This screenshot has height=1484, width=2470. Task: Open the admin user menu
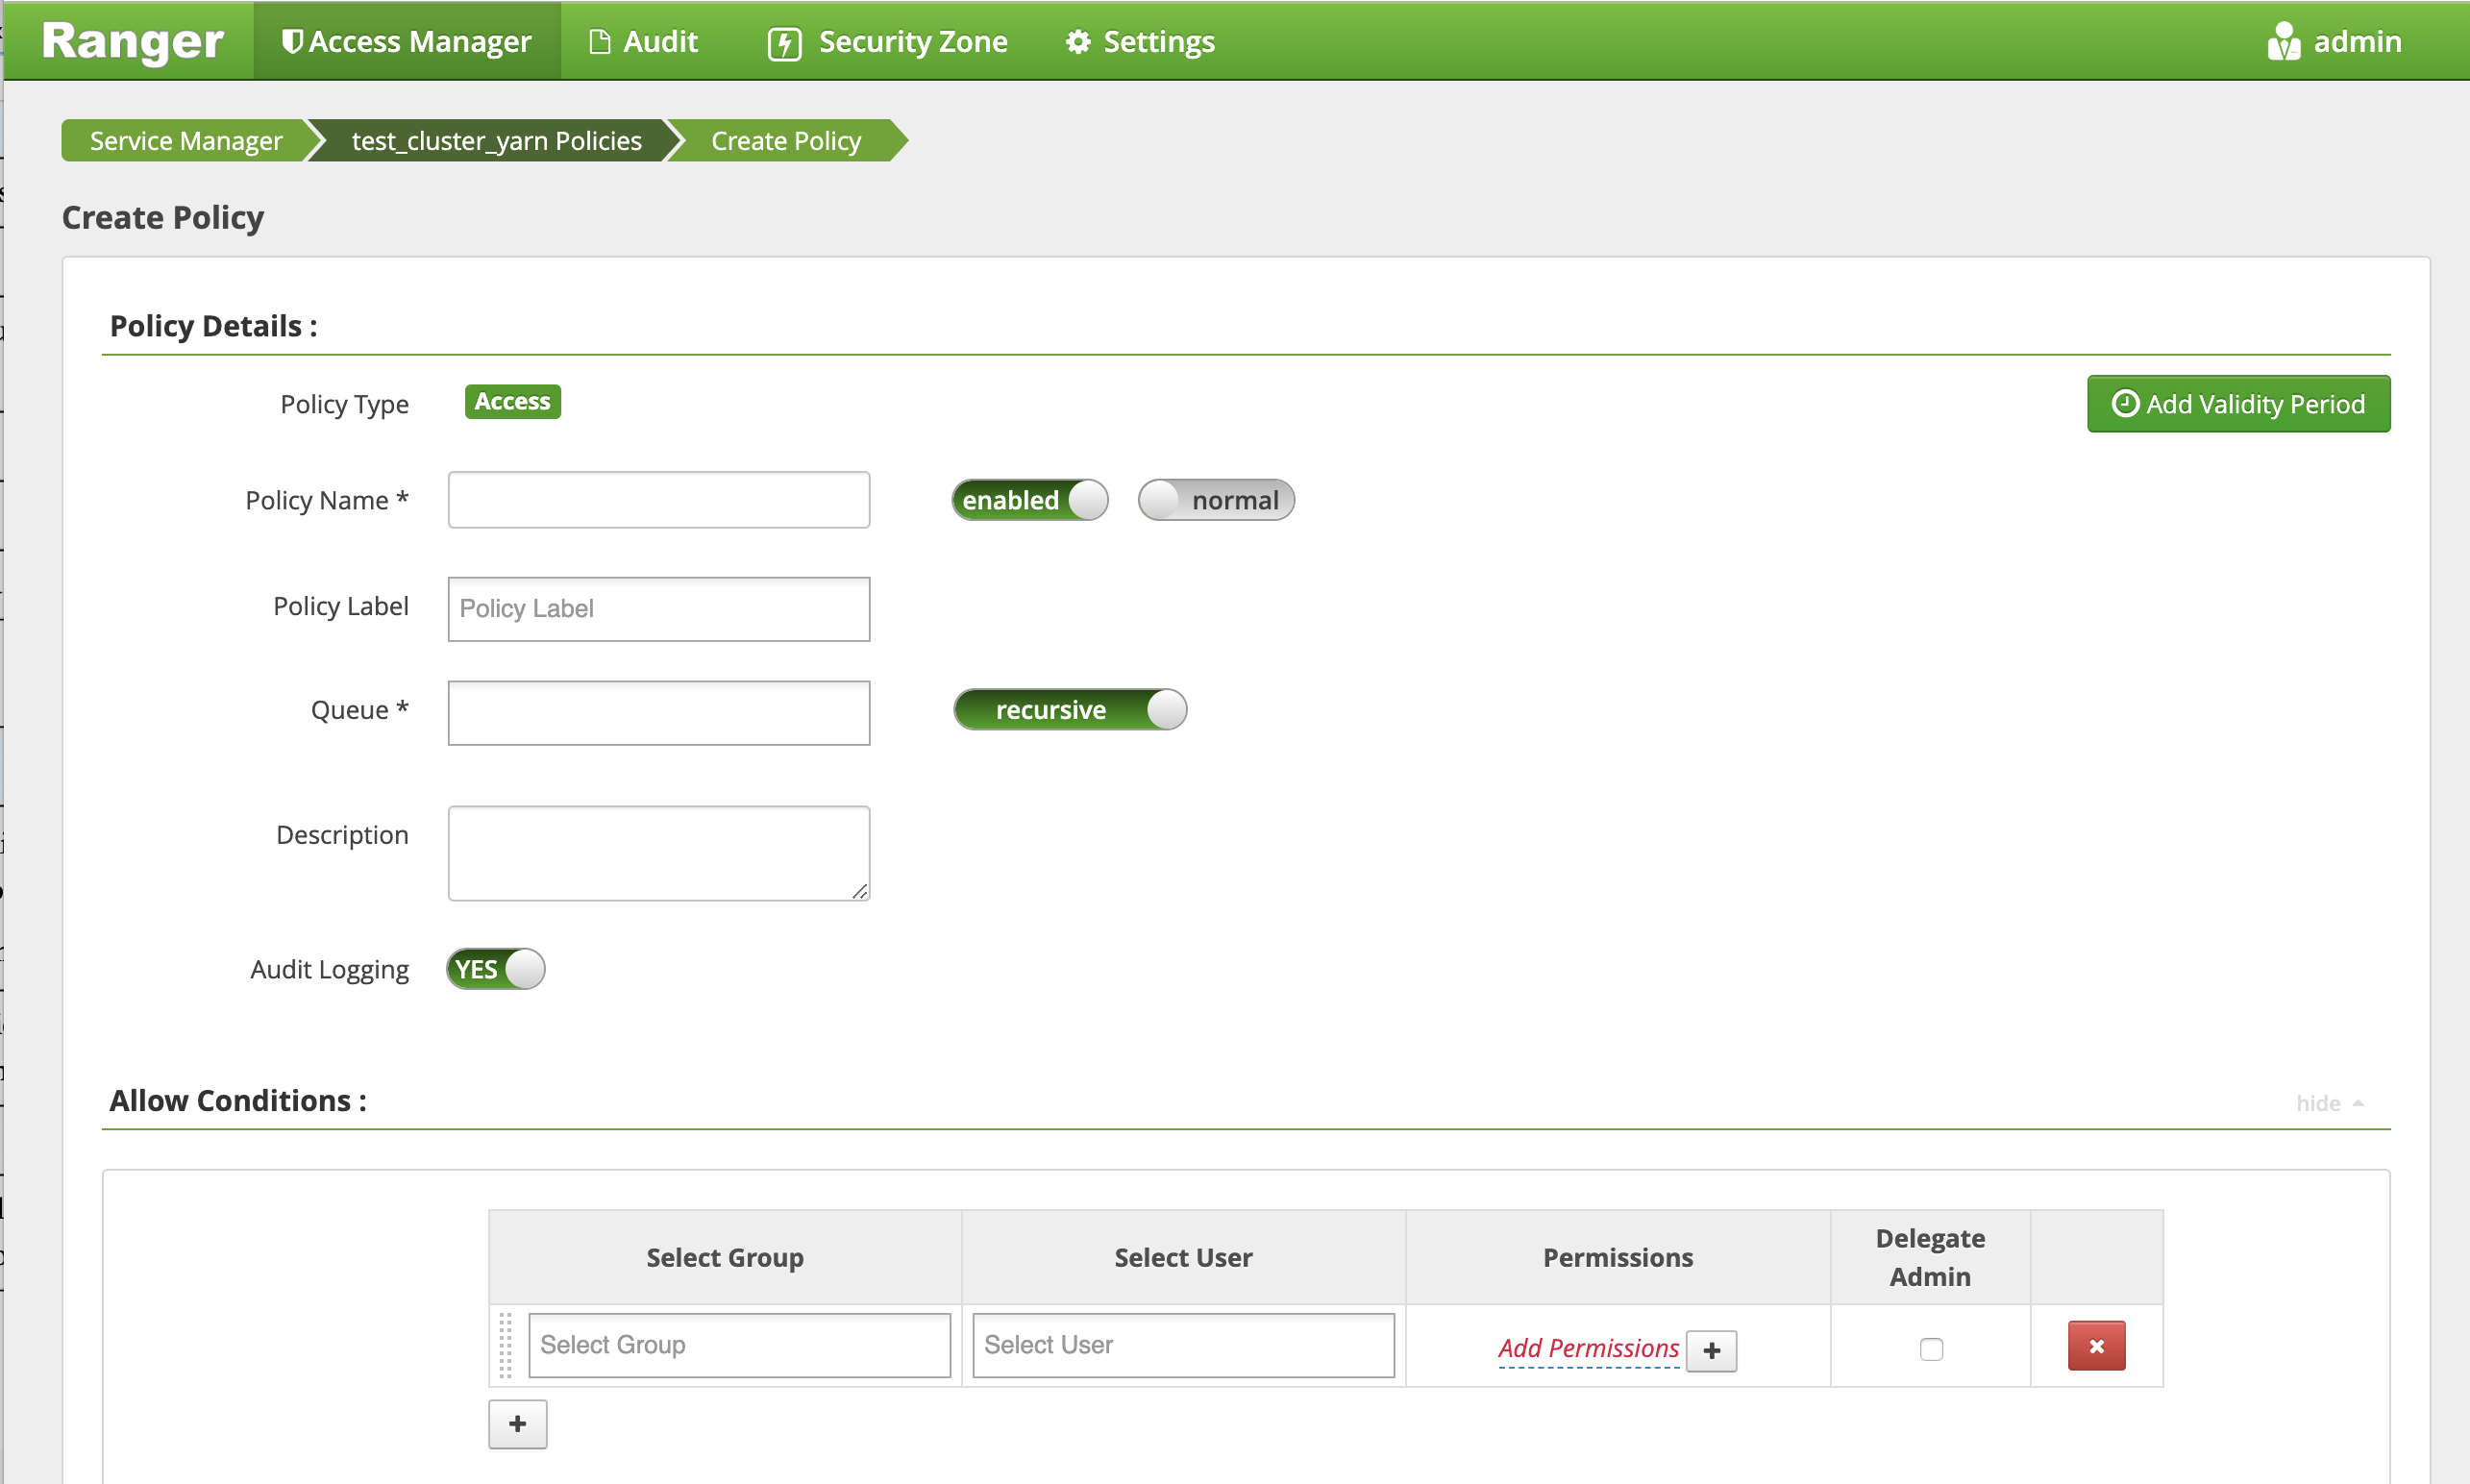(x=2334, y=41)
